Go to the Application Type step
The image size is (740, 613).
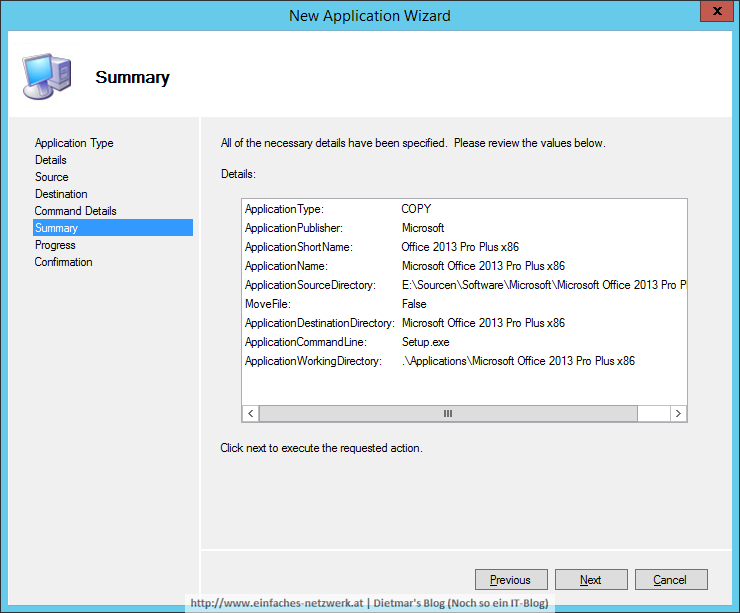[x=74, y=143]
